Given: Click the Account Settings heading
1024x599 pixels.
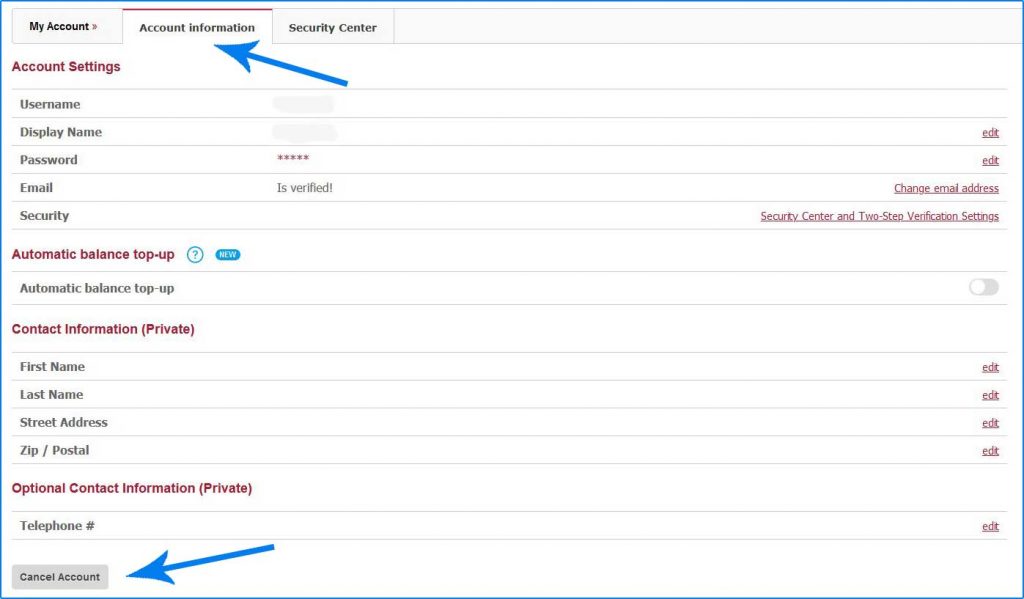Looking at the screenshot, I should pyautogui.click(x=66, y=67).
